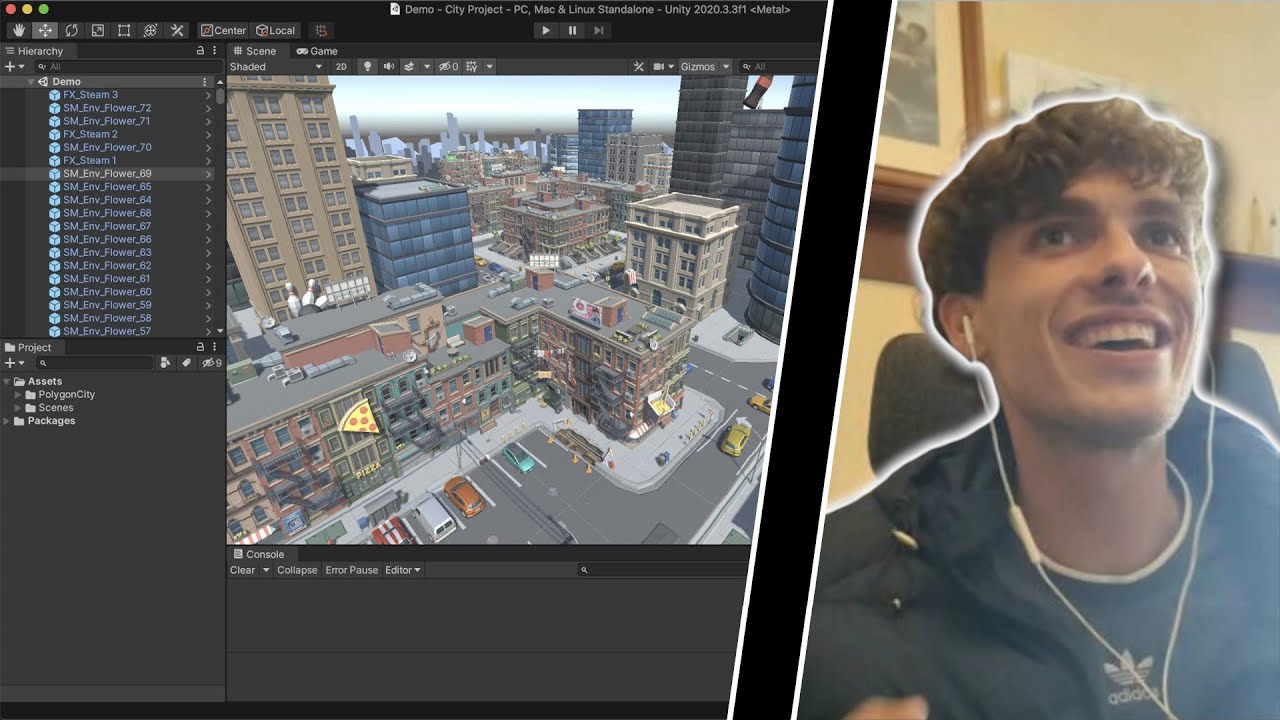Viewport: 1280px width, 720px height.
Task: Click the grid snapping icon in toolbar
Action: (320, 30)
